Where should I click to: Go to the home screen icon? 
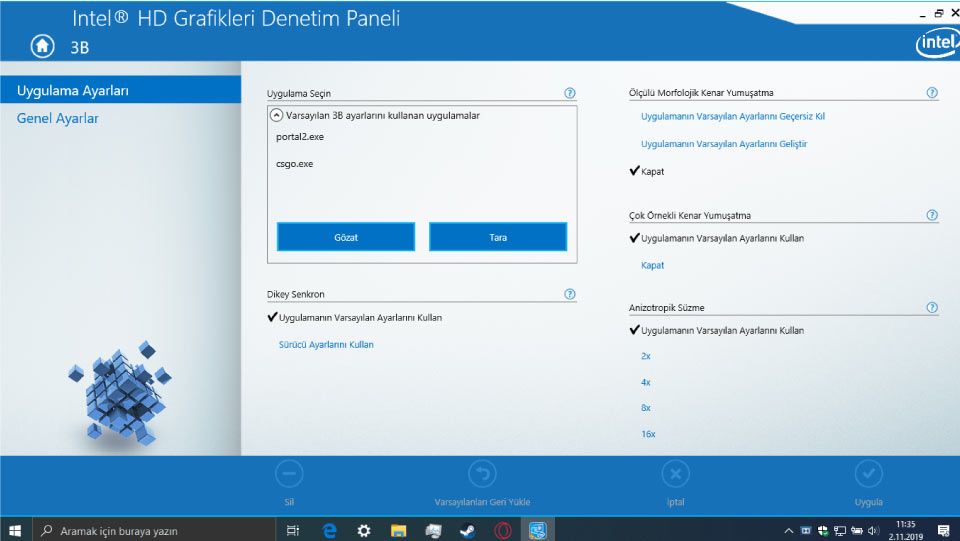click(x=42, y=46)
